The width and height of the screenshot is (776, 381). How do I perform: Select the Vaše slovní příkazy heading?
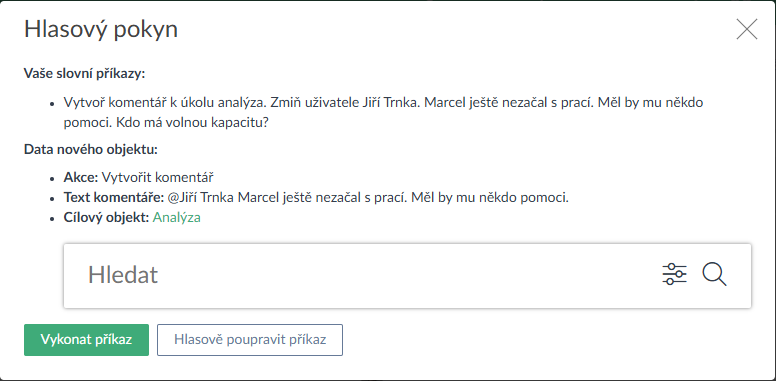84,74
